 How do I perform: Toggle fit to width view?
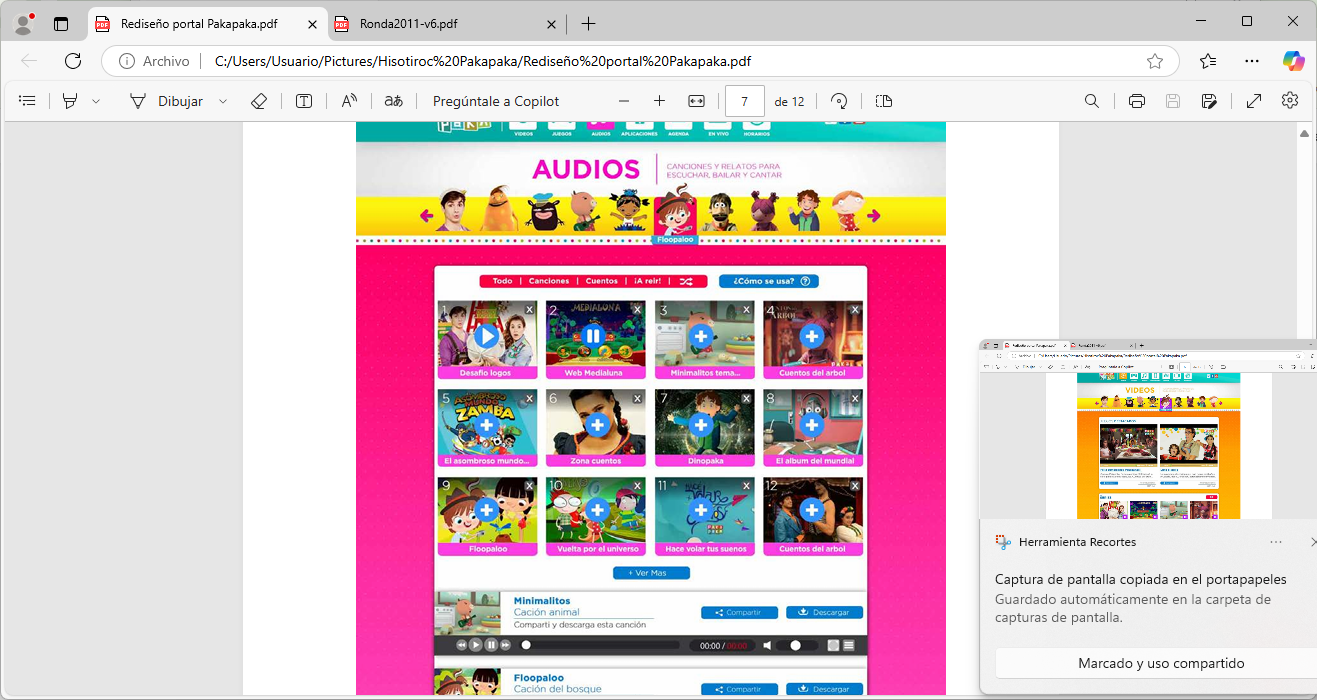pyautogui.click(x=697, y=101)
